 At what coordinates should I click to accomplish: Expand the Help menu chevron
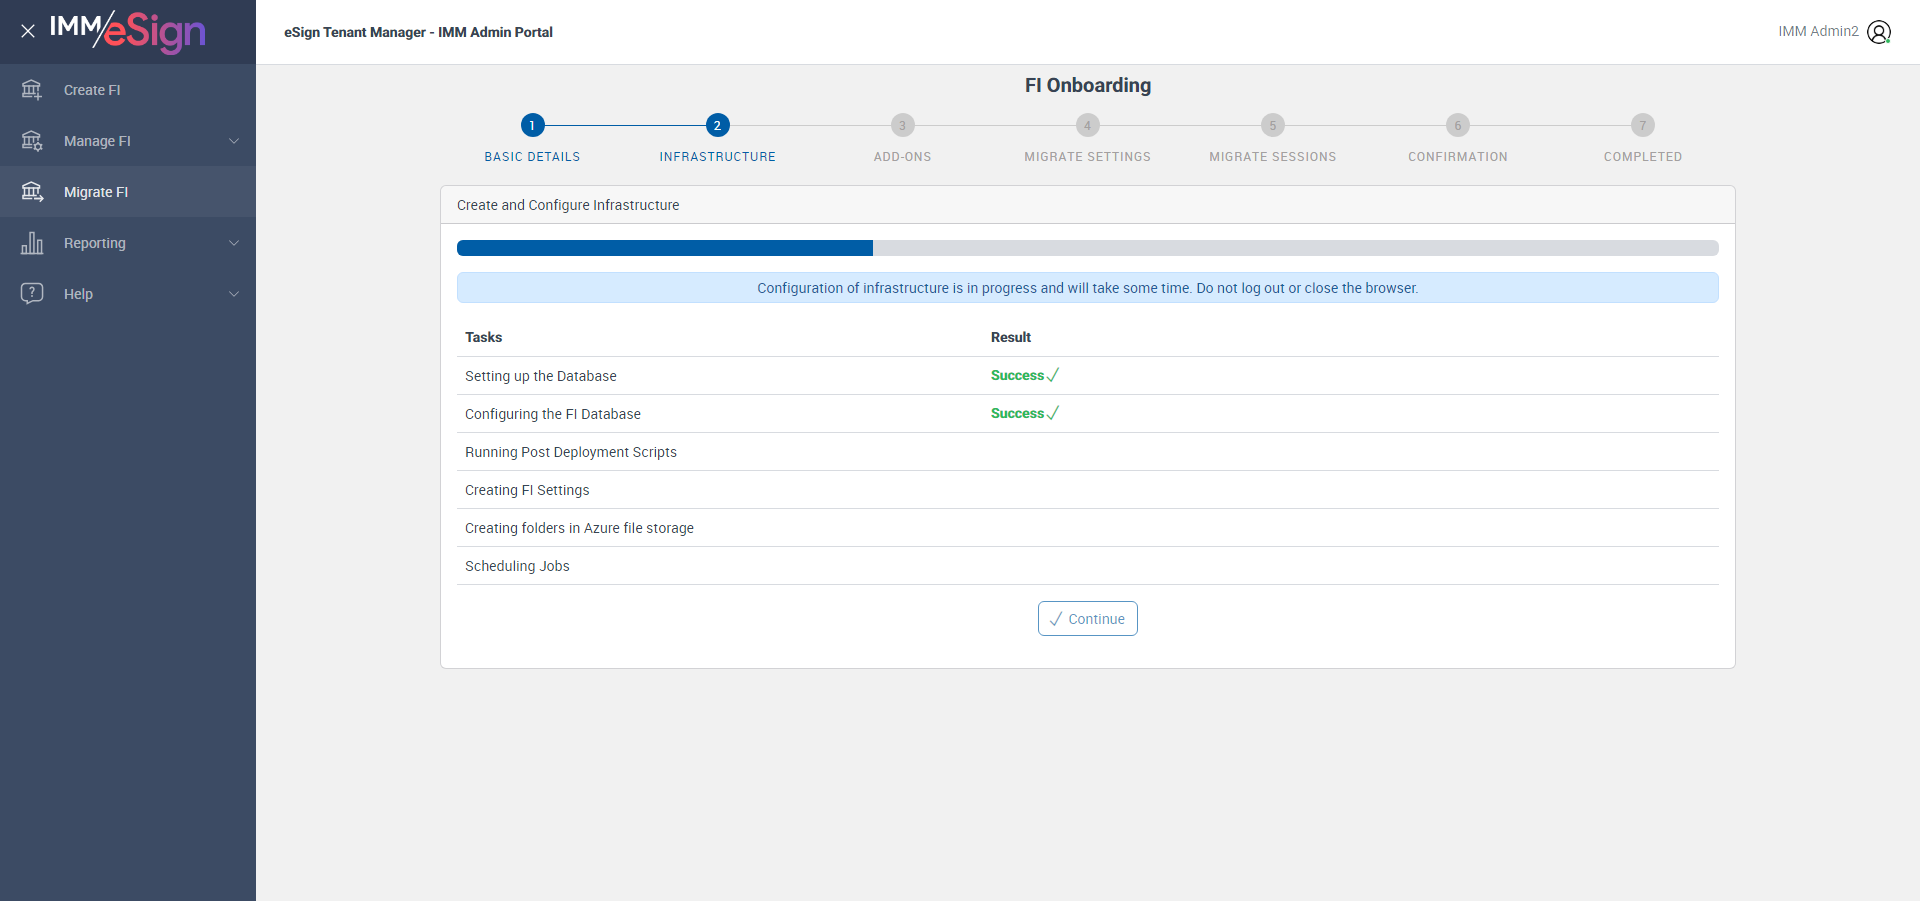click(x=234, y=294)
